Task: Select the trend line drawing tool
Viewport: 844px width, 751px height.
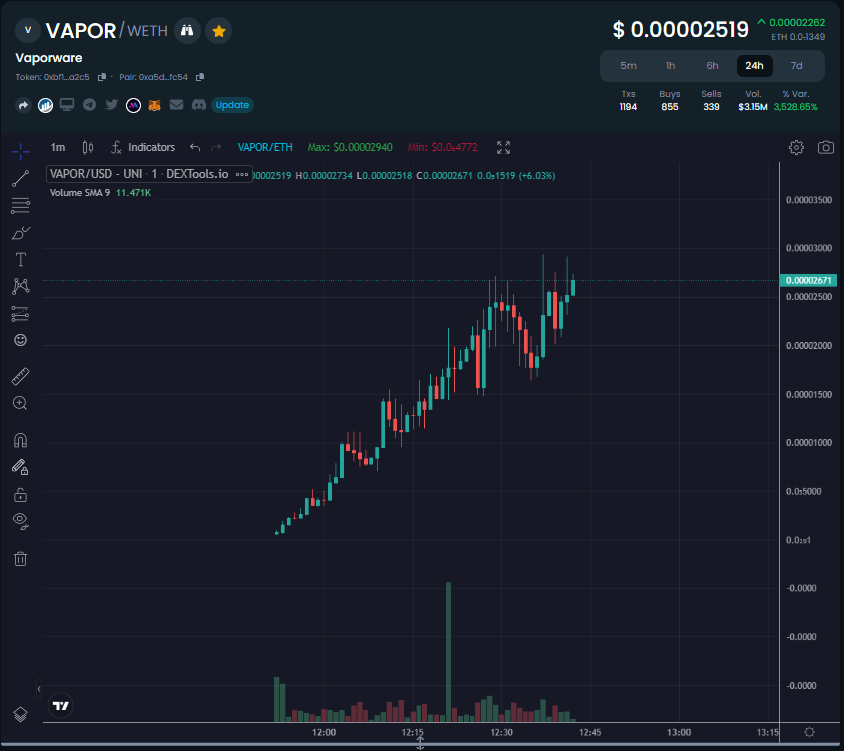Action: pos(20,179)
